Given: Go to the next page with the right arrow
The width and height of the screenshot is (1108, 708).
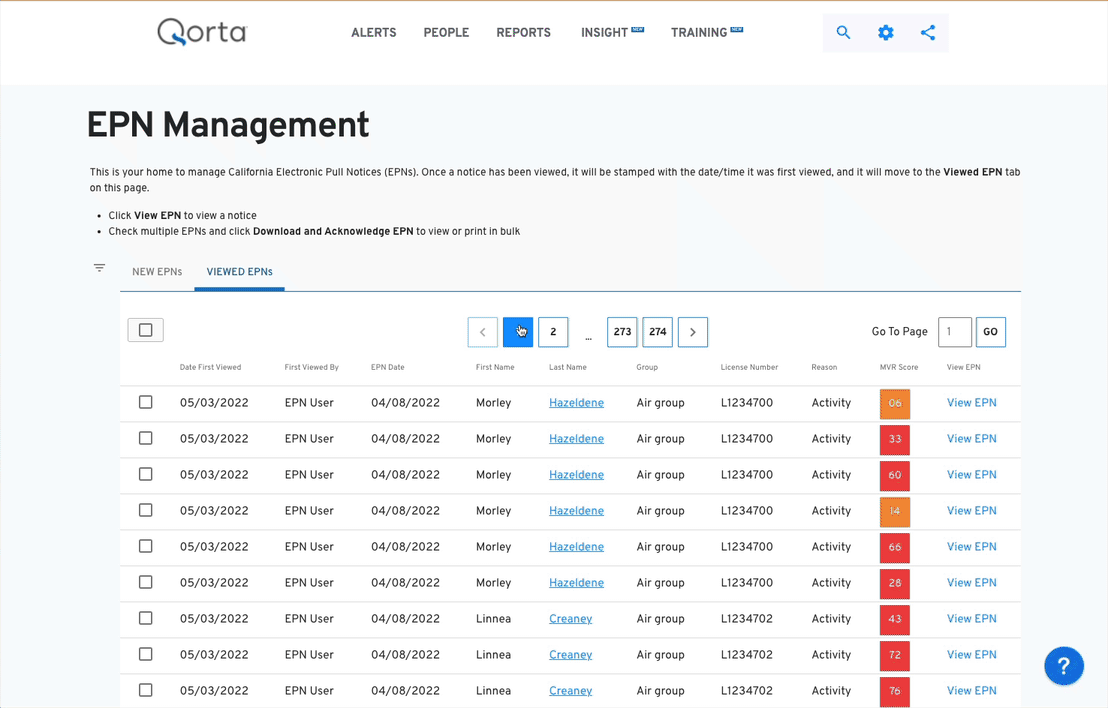Looking at the screenshot, I should (692, 331).
